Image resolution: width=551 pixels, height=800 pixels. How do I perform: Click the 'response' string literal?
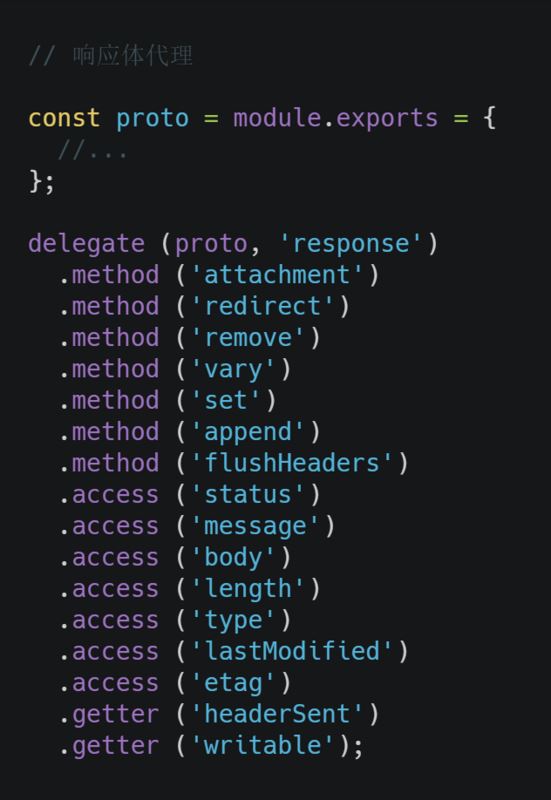point(350,244)
